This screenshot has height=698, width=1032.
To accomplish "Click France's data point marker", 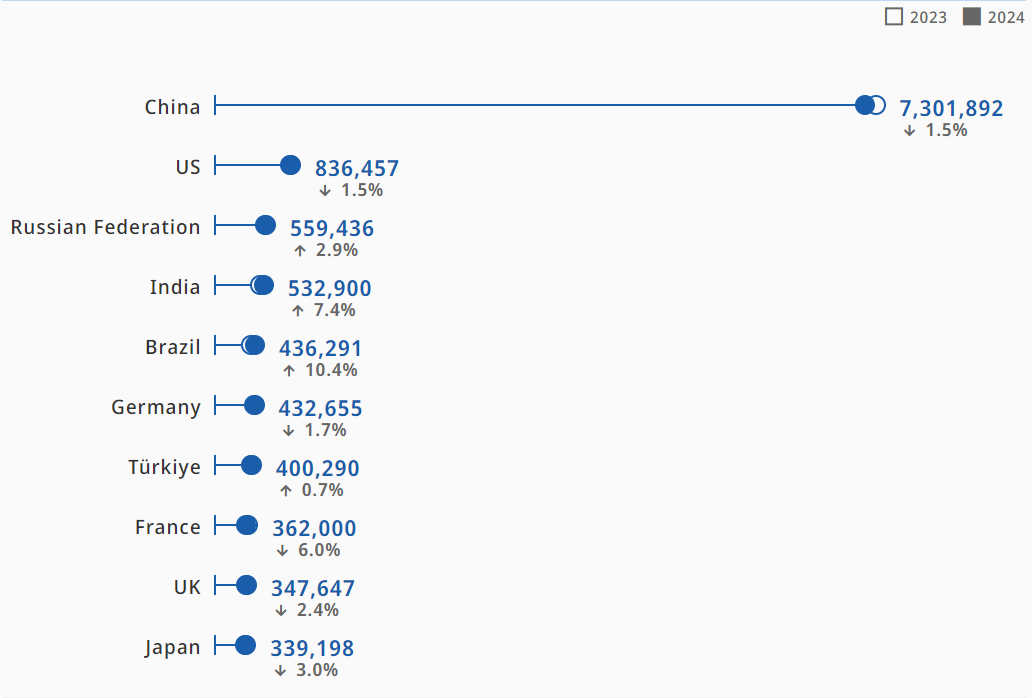I will pyautogui.click(x=247, y=525).
